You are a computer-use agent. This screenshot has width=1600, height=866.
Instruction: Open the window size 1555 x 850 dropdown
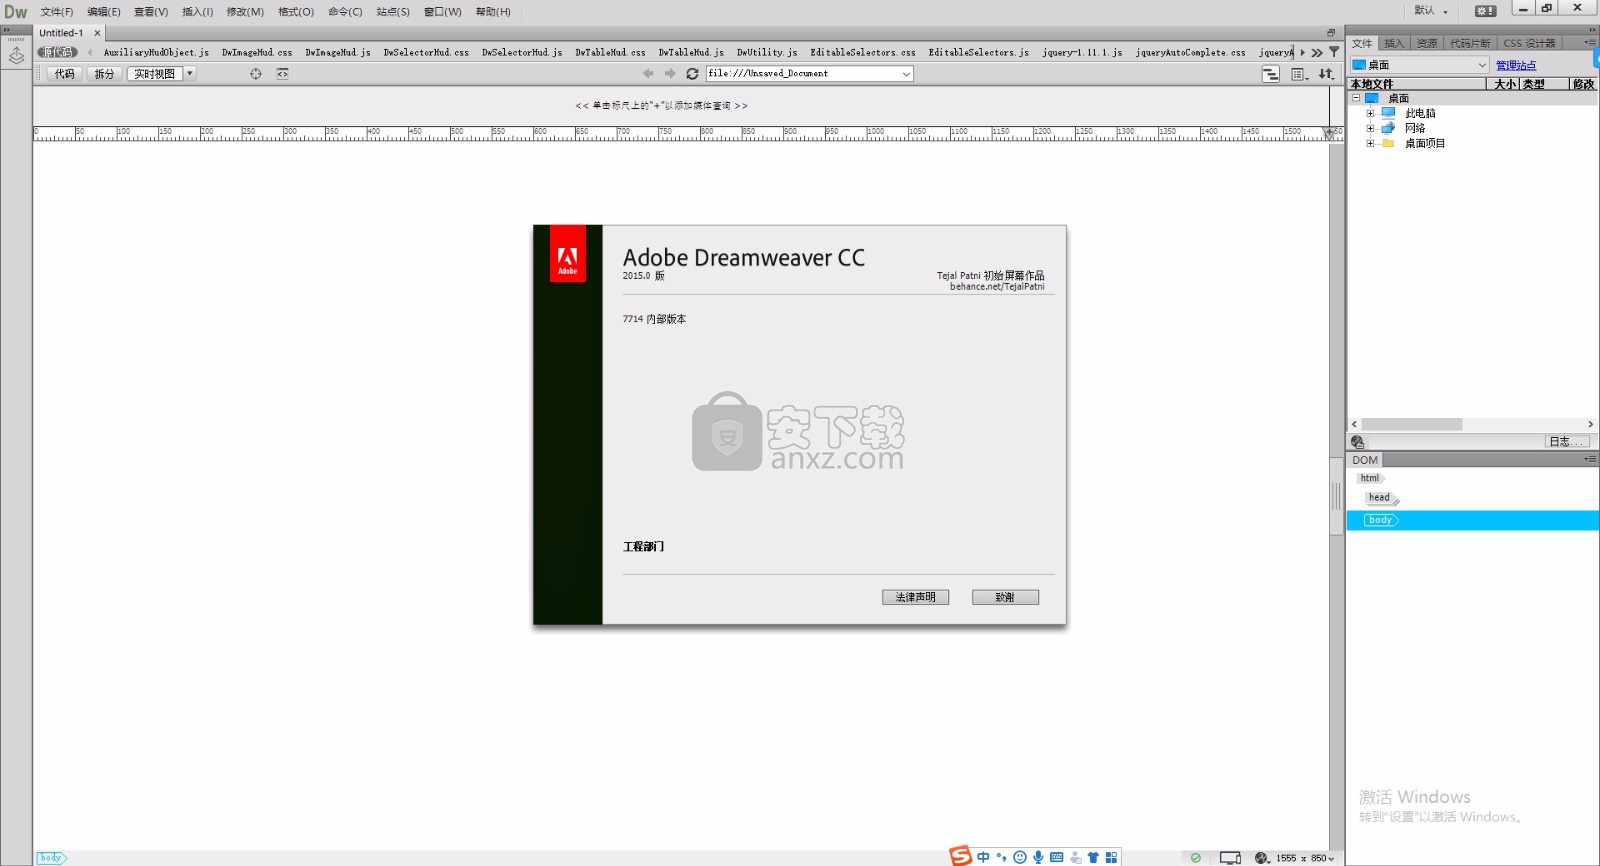click(1305, 858)
